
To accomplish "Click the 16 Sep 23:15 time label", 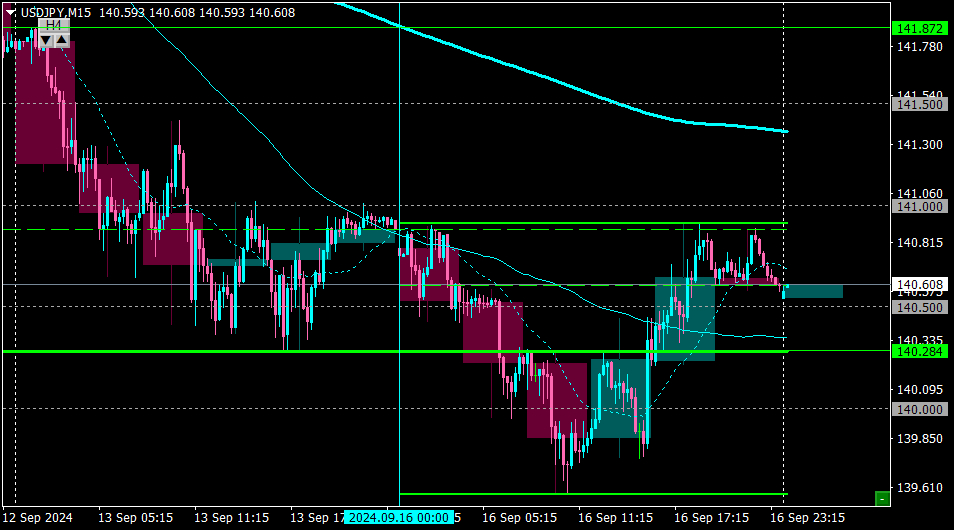I will click(807, 518).
